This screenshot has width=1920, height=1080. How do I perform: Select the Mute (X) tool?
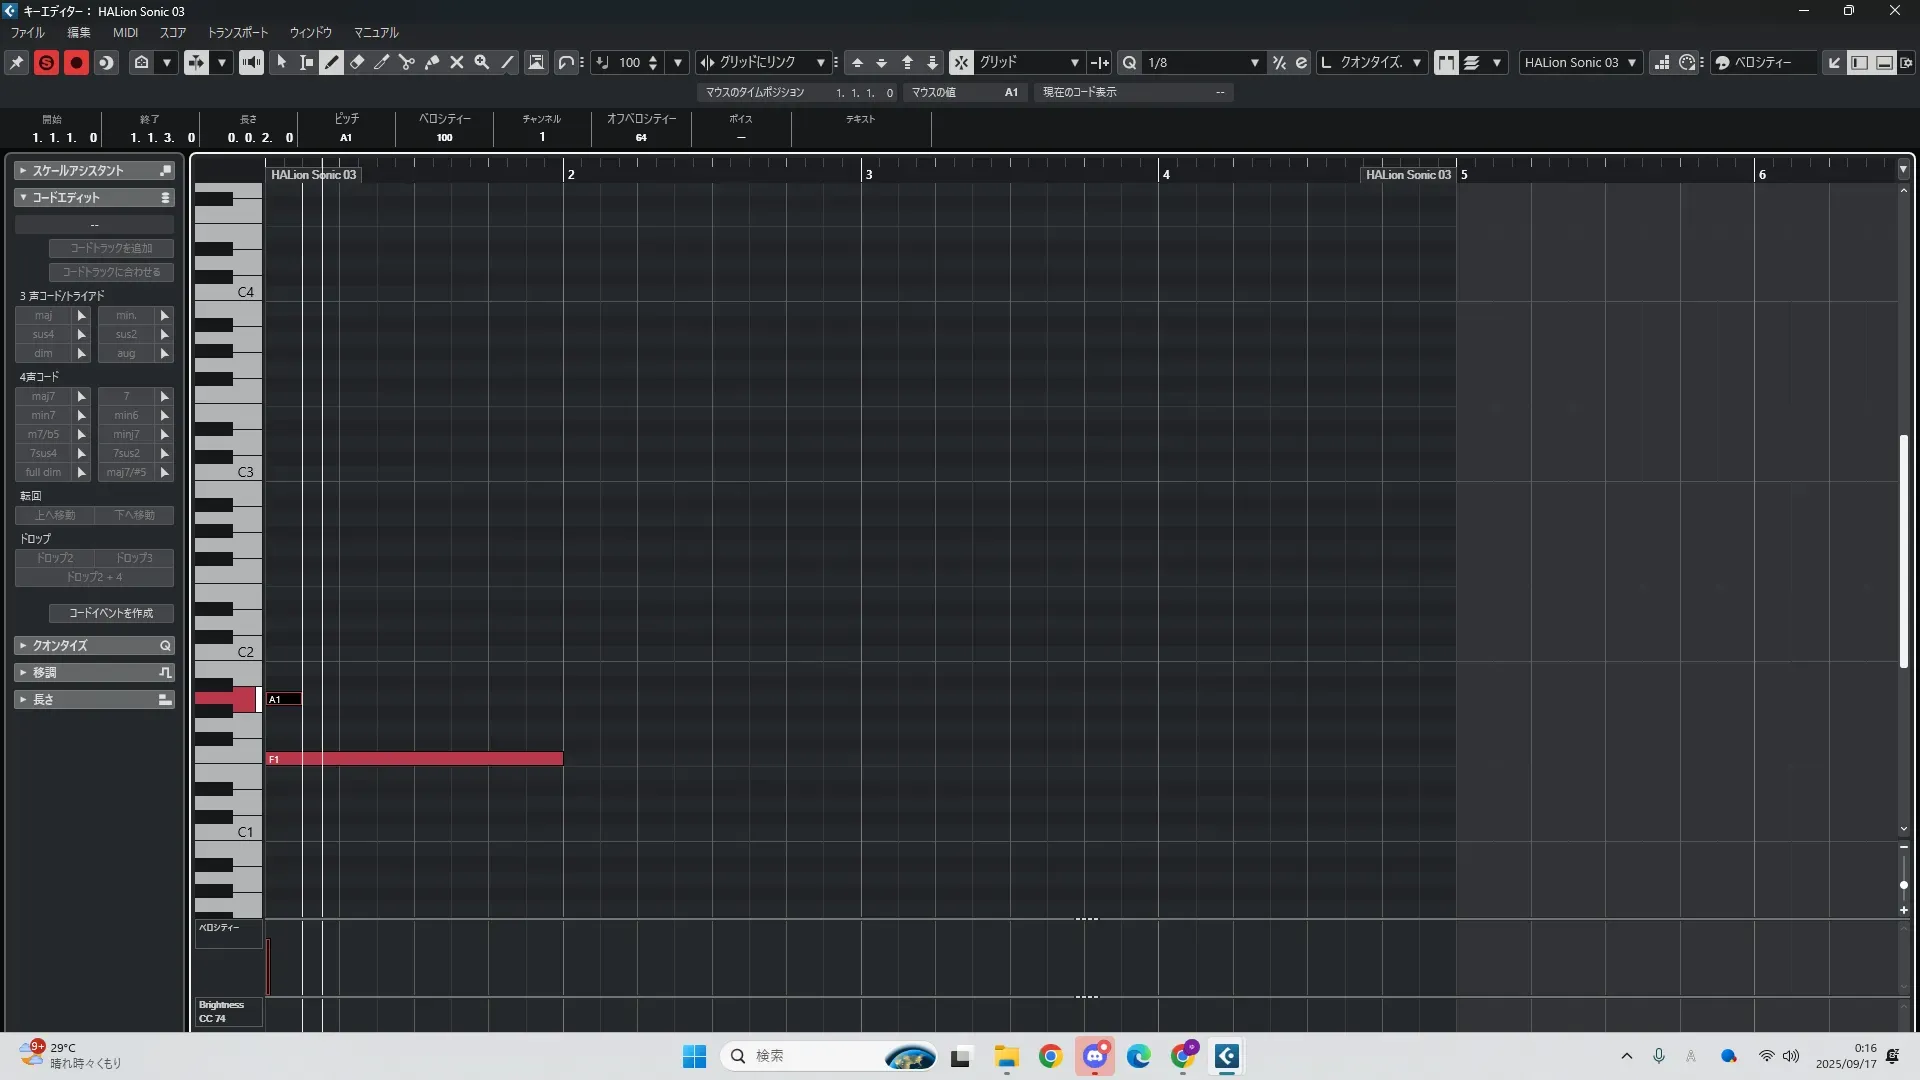[457, 62]
